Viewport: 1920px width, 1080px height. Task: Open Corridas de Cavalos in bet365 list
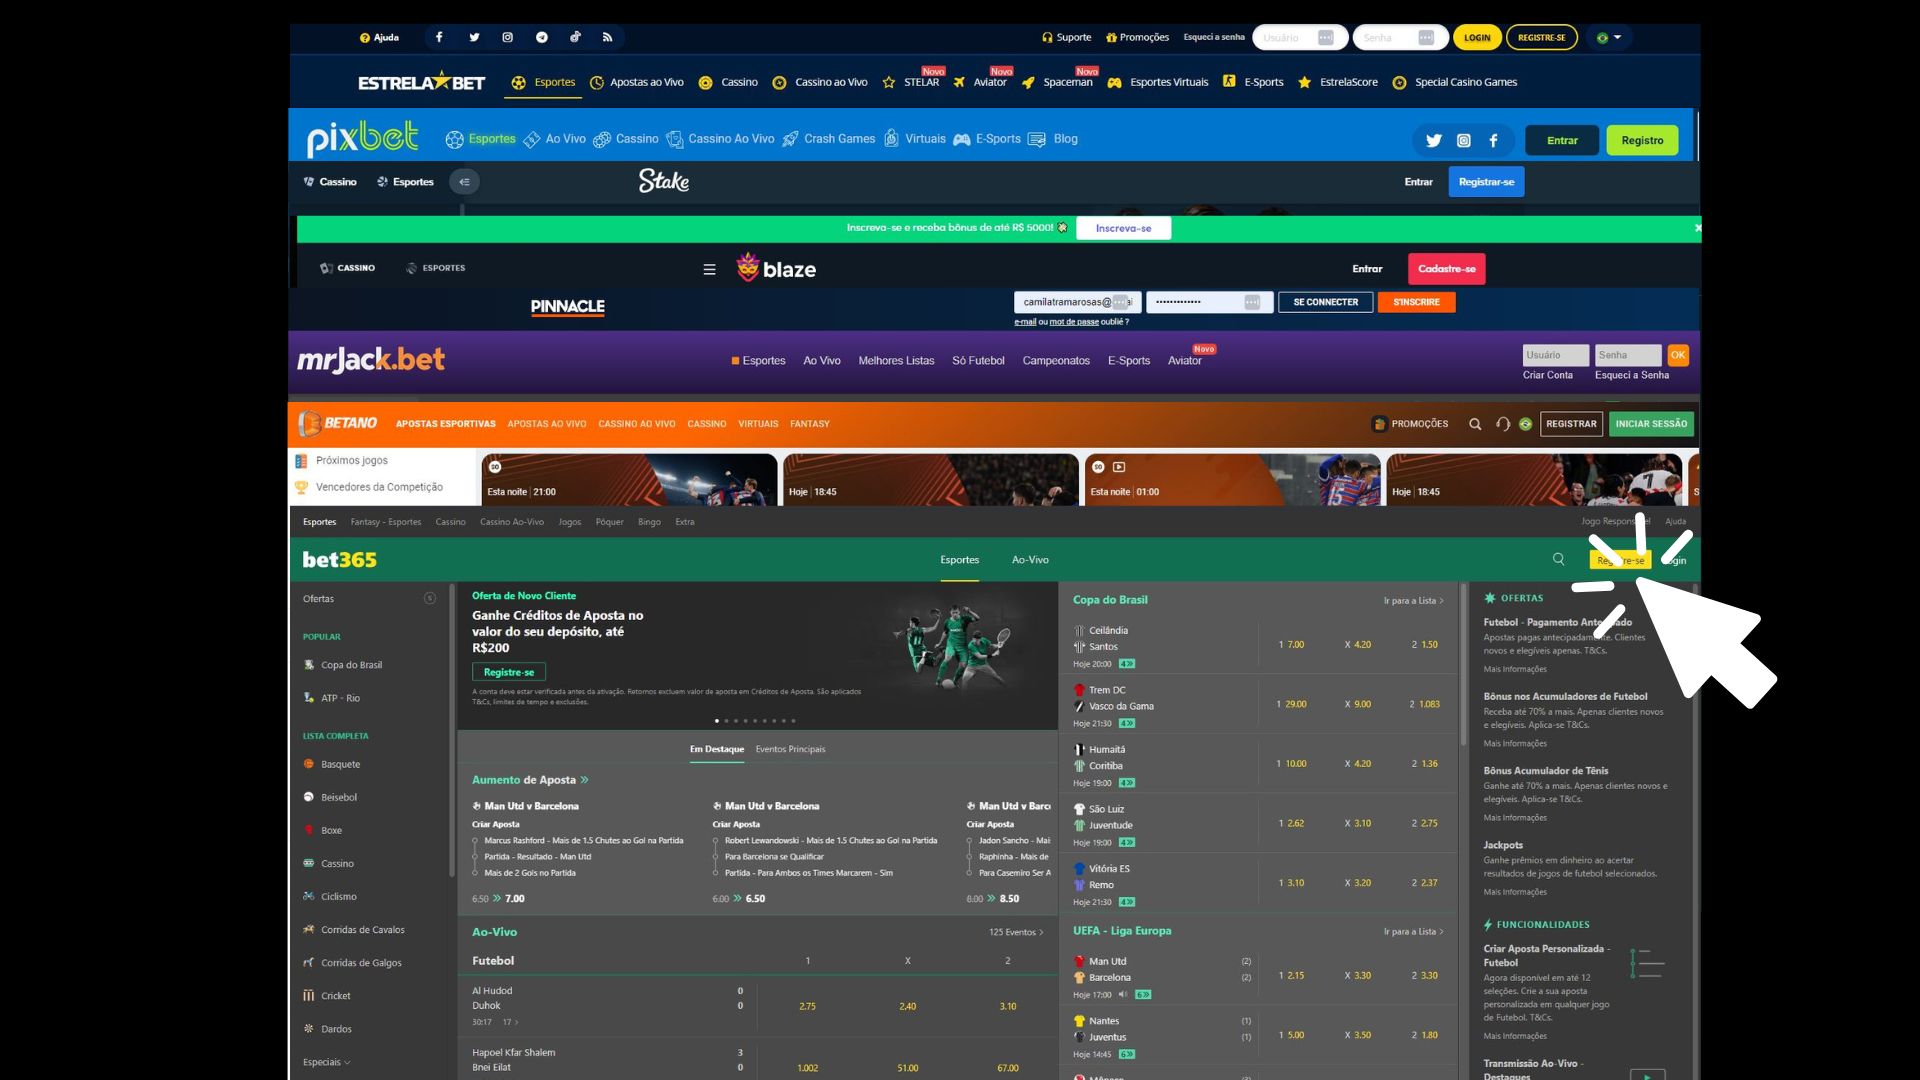click(354, 930)
